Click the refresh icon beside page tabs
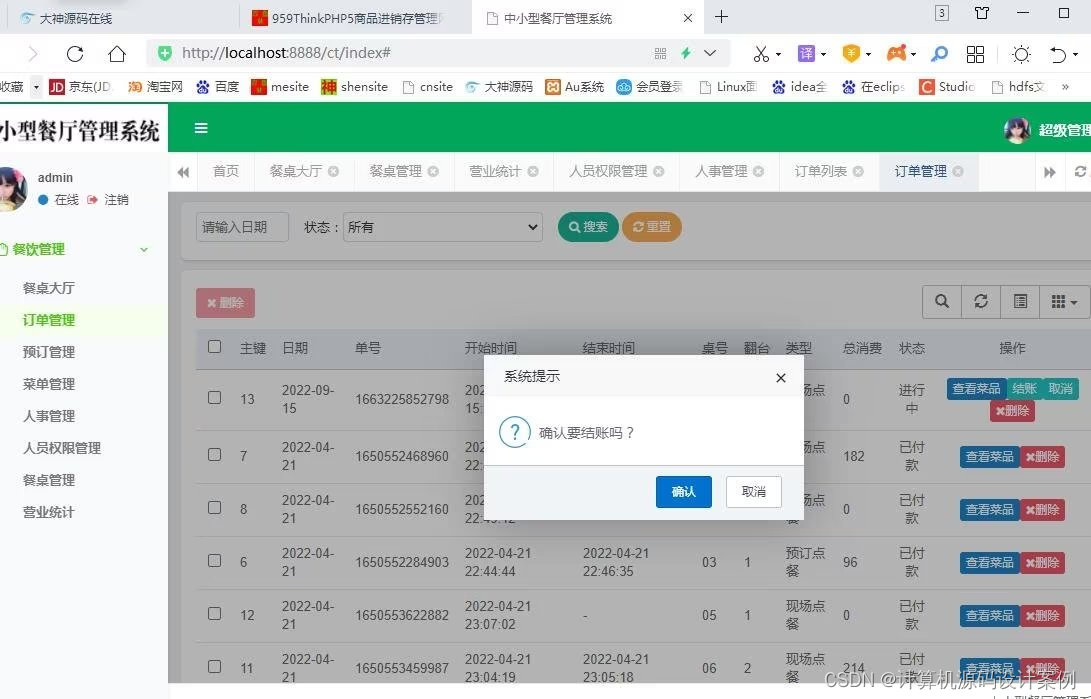Image resolution: width=1091 pixels, height=699 pixels. coord(1080,171)
